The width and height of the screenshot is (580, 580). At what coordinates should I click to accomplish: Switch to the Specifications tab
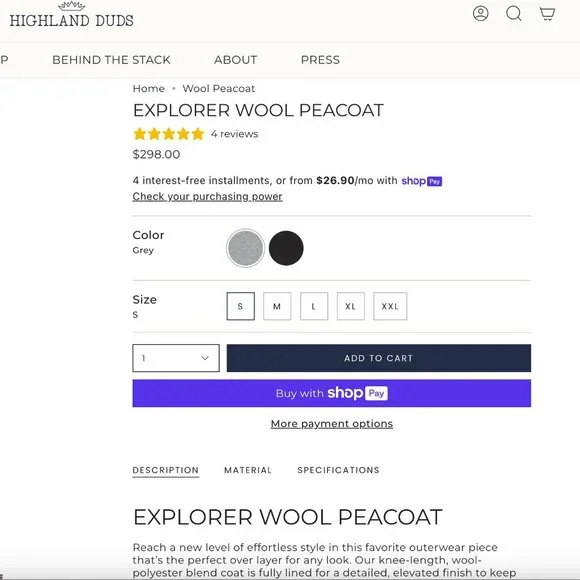click(x=338, y=470)
